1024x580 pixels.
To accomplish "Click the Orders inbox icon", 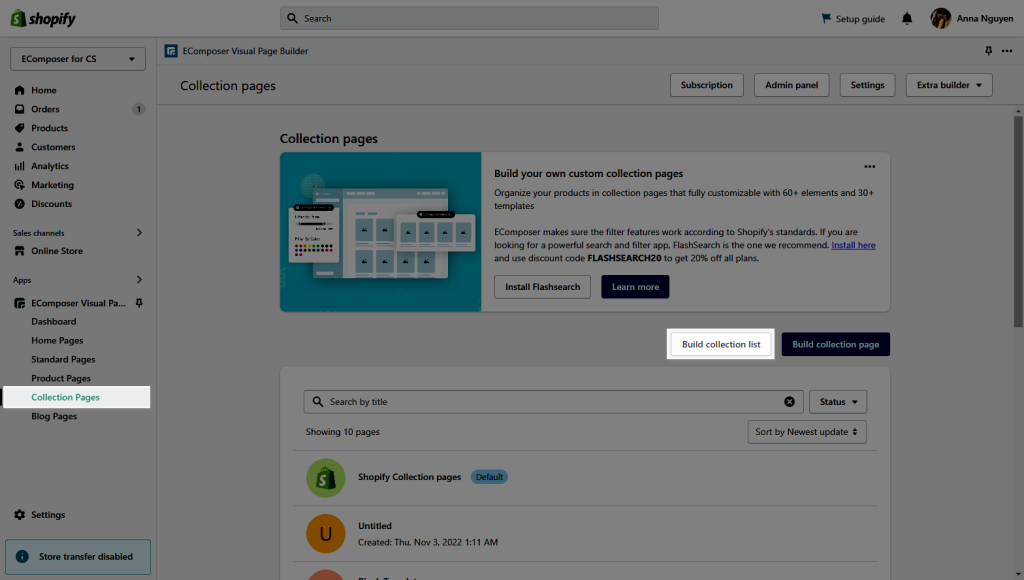I will (20, 109).
